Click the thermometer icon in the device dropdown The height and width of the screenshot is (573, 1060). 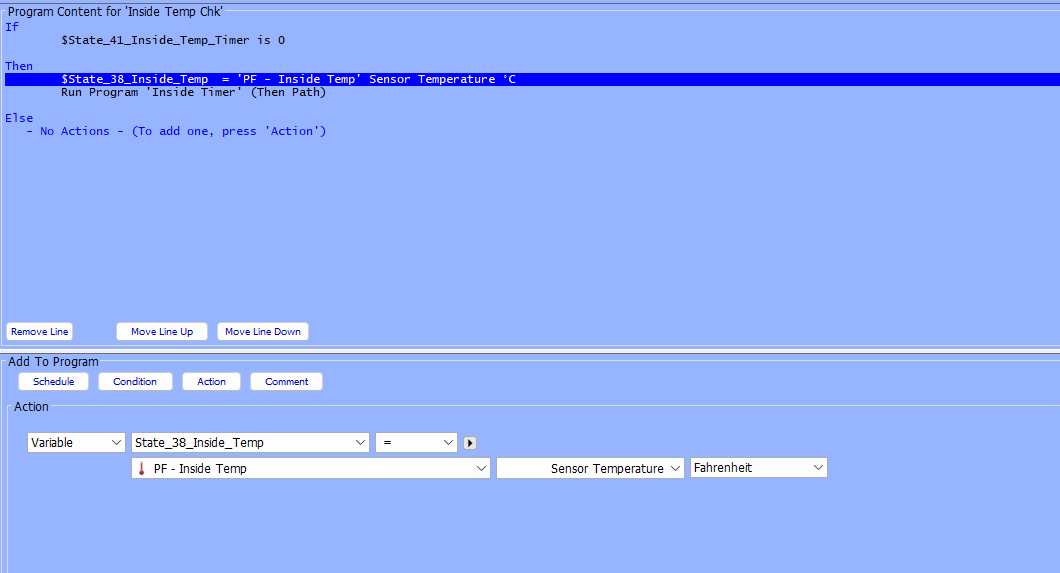(x=142, y=469)
